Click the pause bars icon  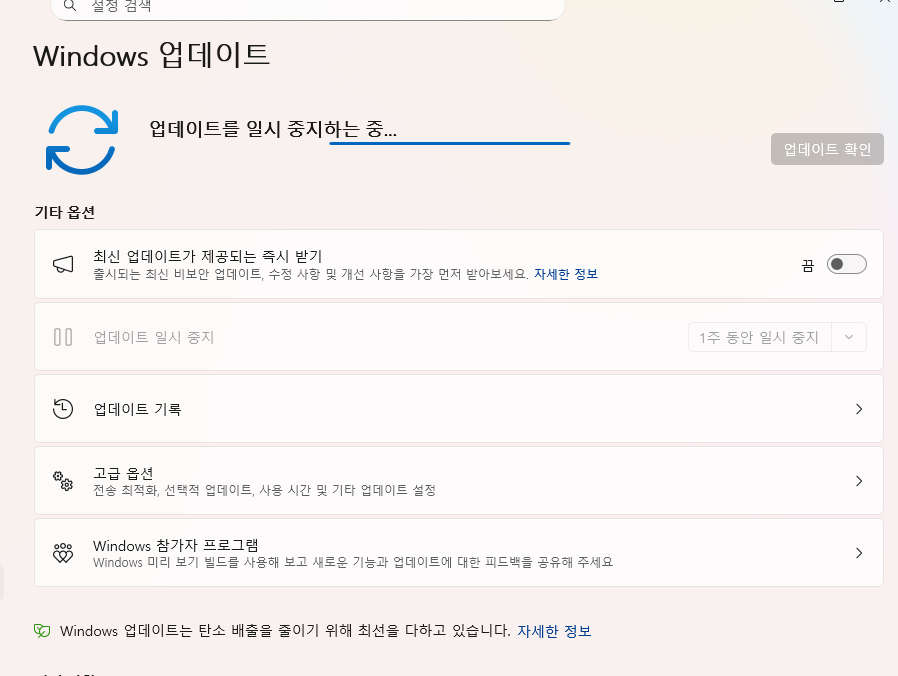(63, 337)
